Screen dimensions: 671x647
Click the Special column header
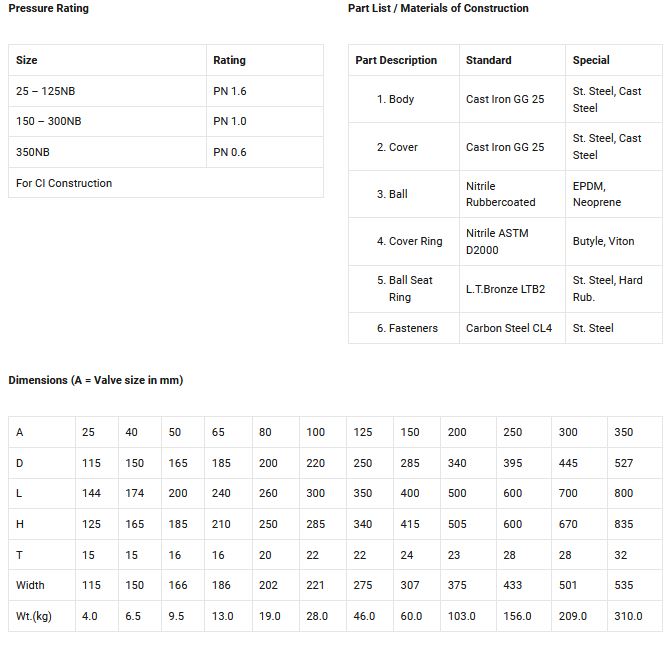[591, 60]
